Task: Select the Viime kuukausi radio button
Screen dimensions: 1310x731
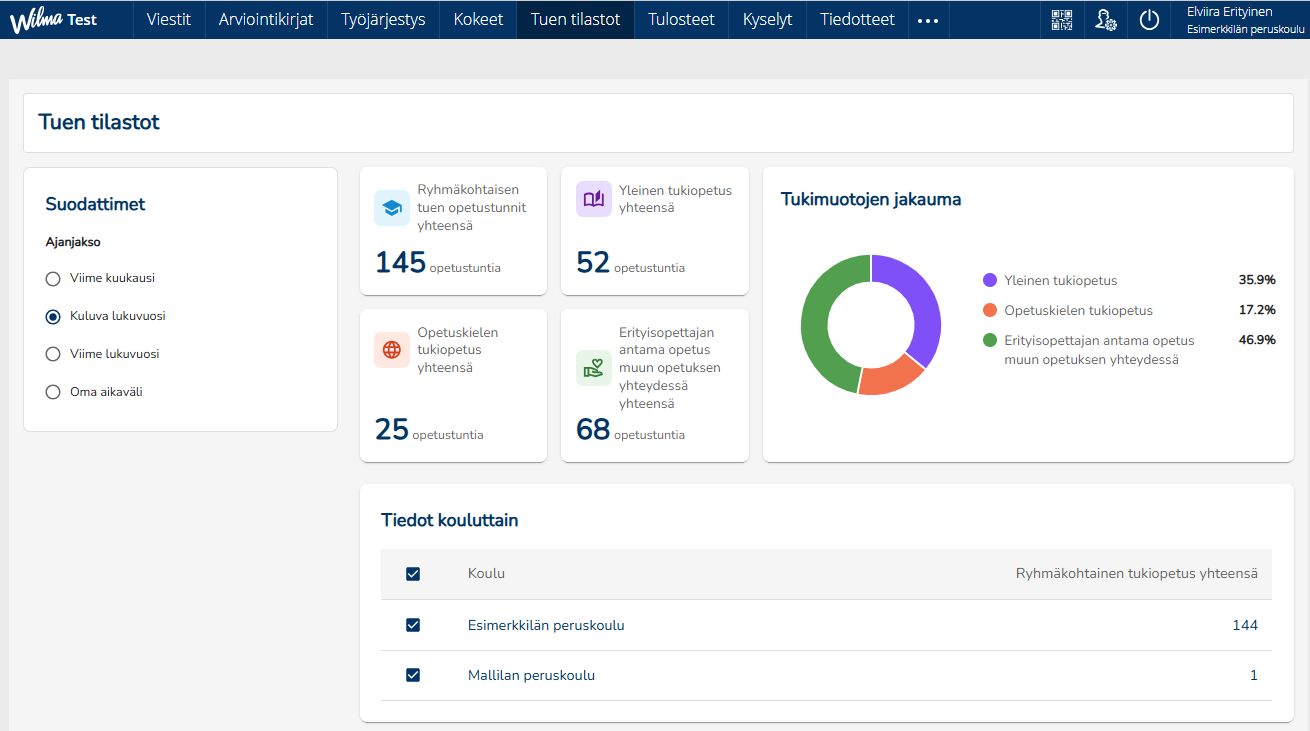Action: (54, 279)
